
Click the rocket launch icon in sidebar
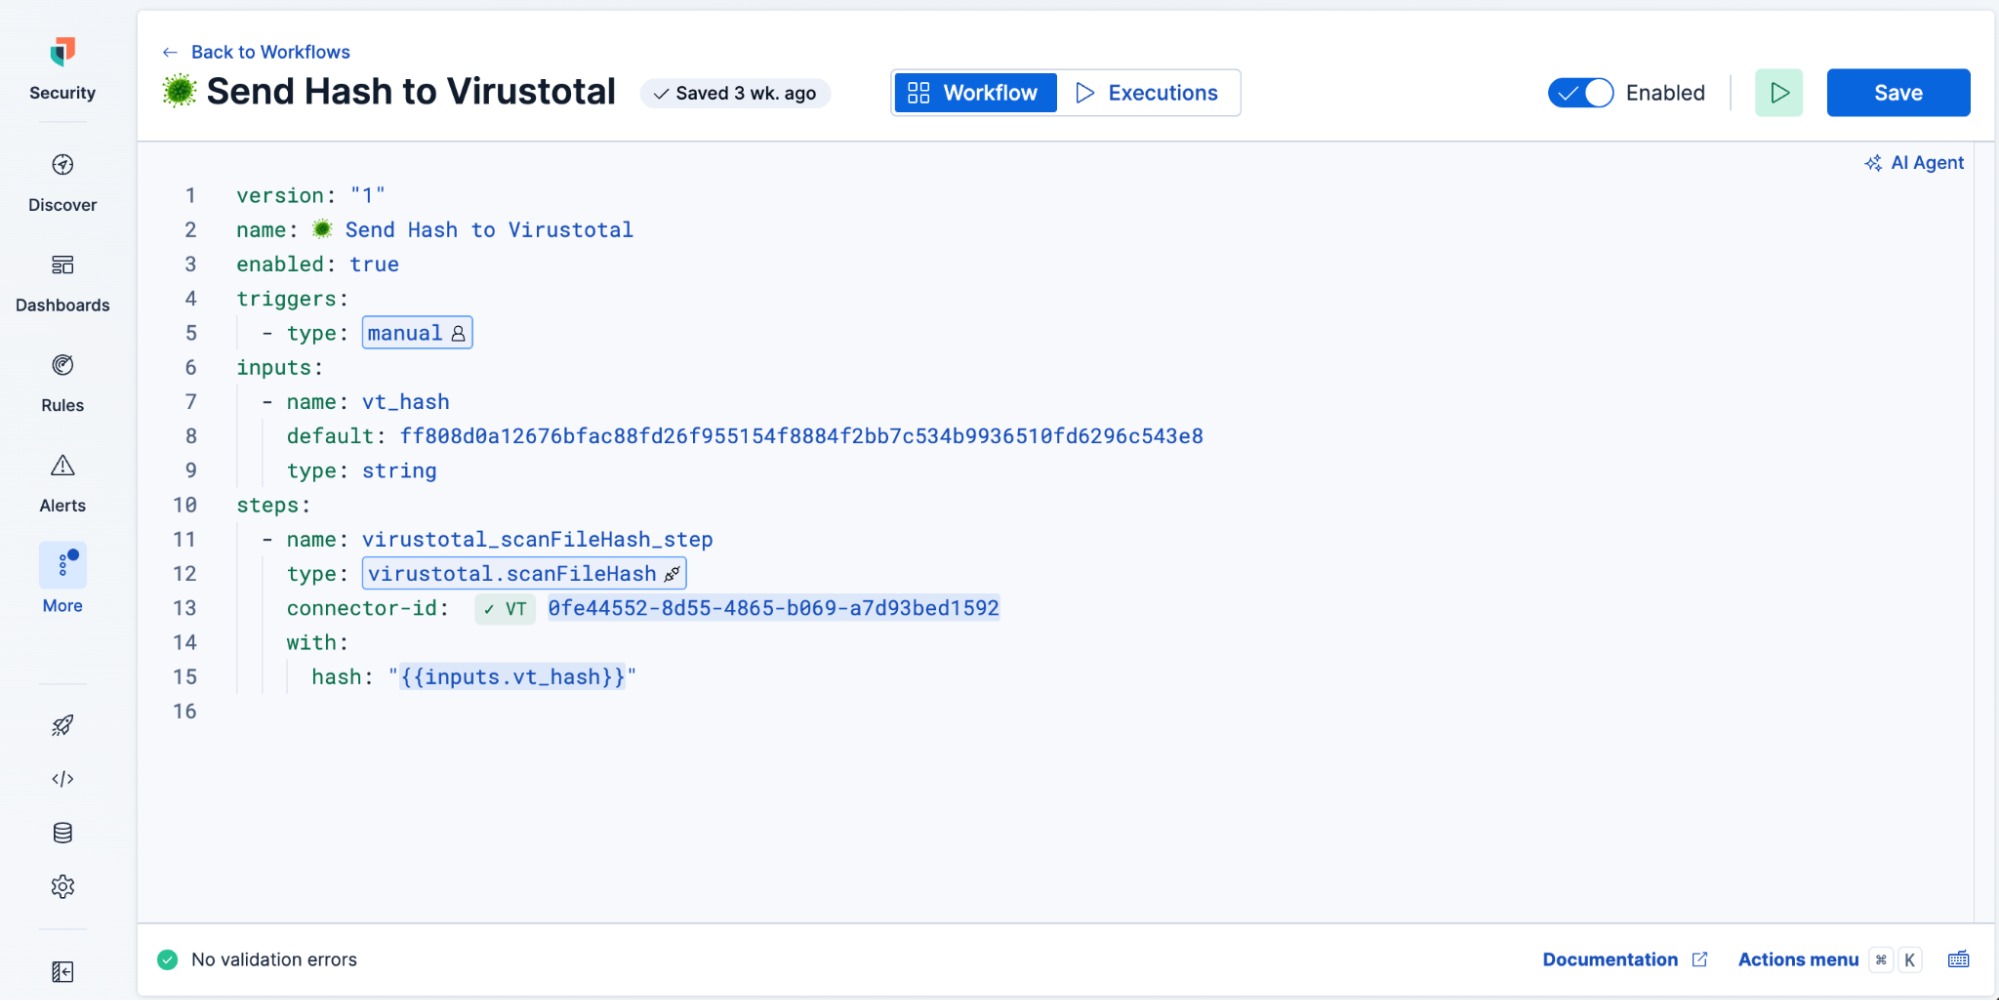(62, 725)
